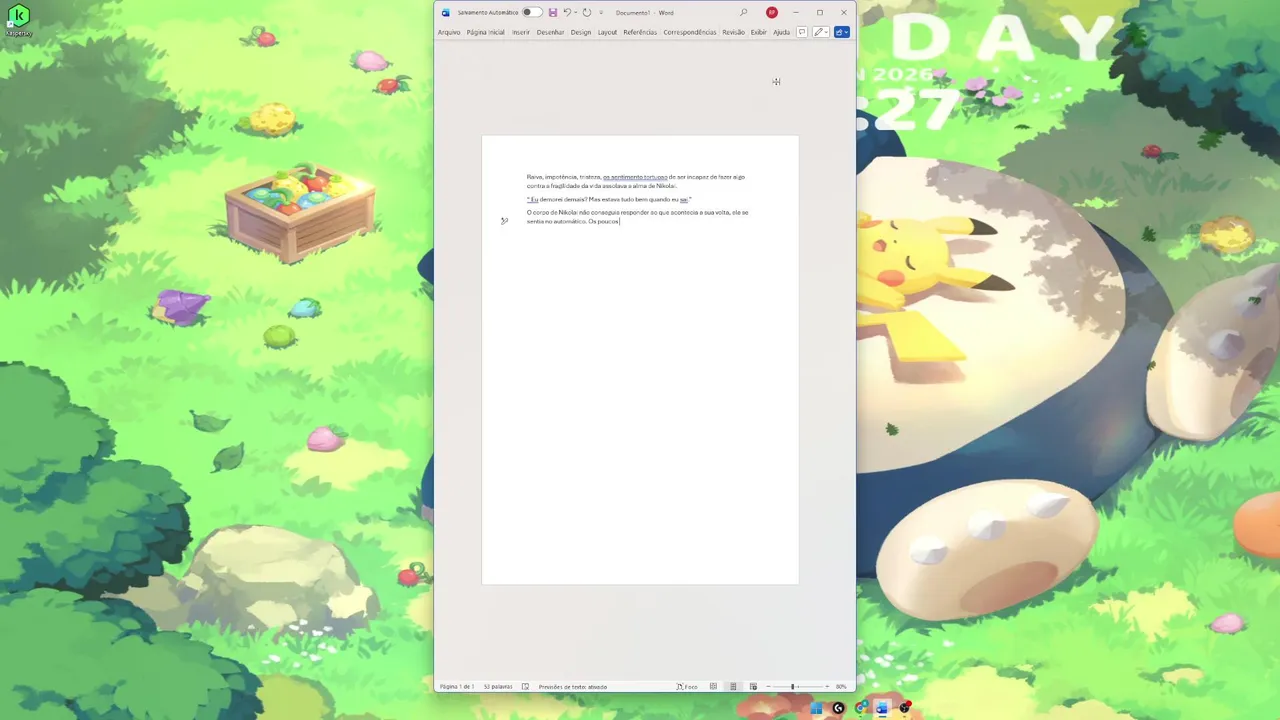Toggle the Salvamento Automático switch
The width and height of the screenshot is (1280, 720).
[x=532, y=12]
